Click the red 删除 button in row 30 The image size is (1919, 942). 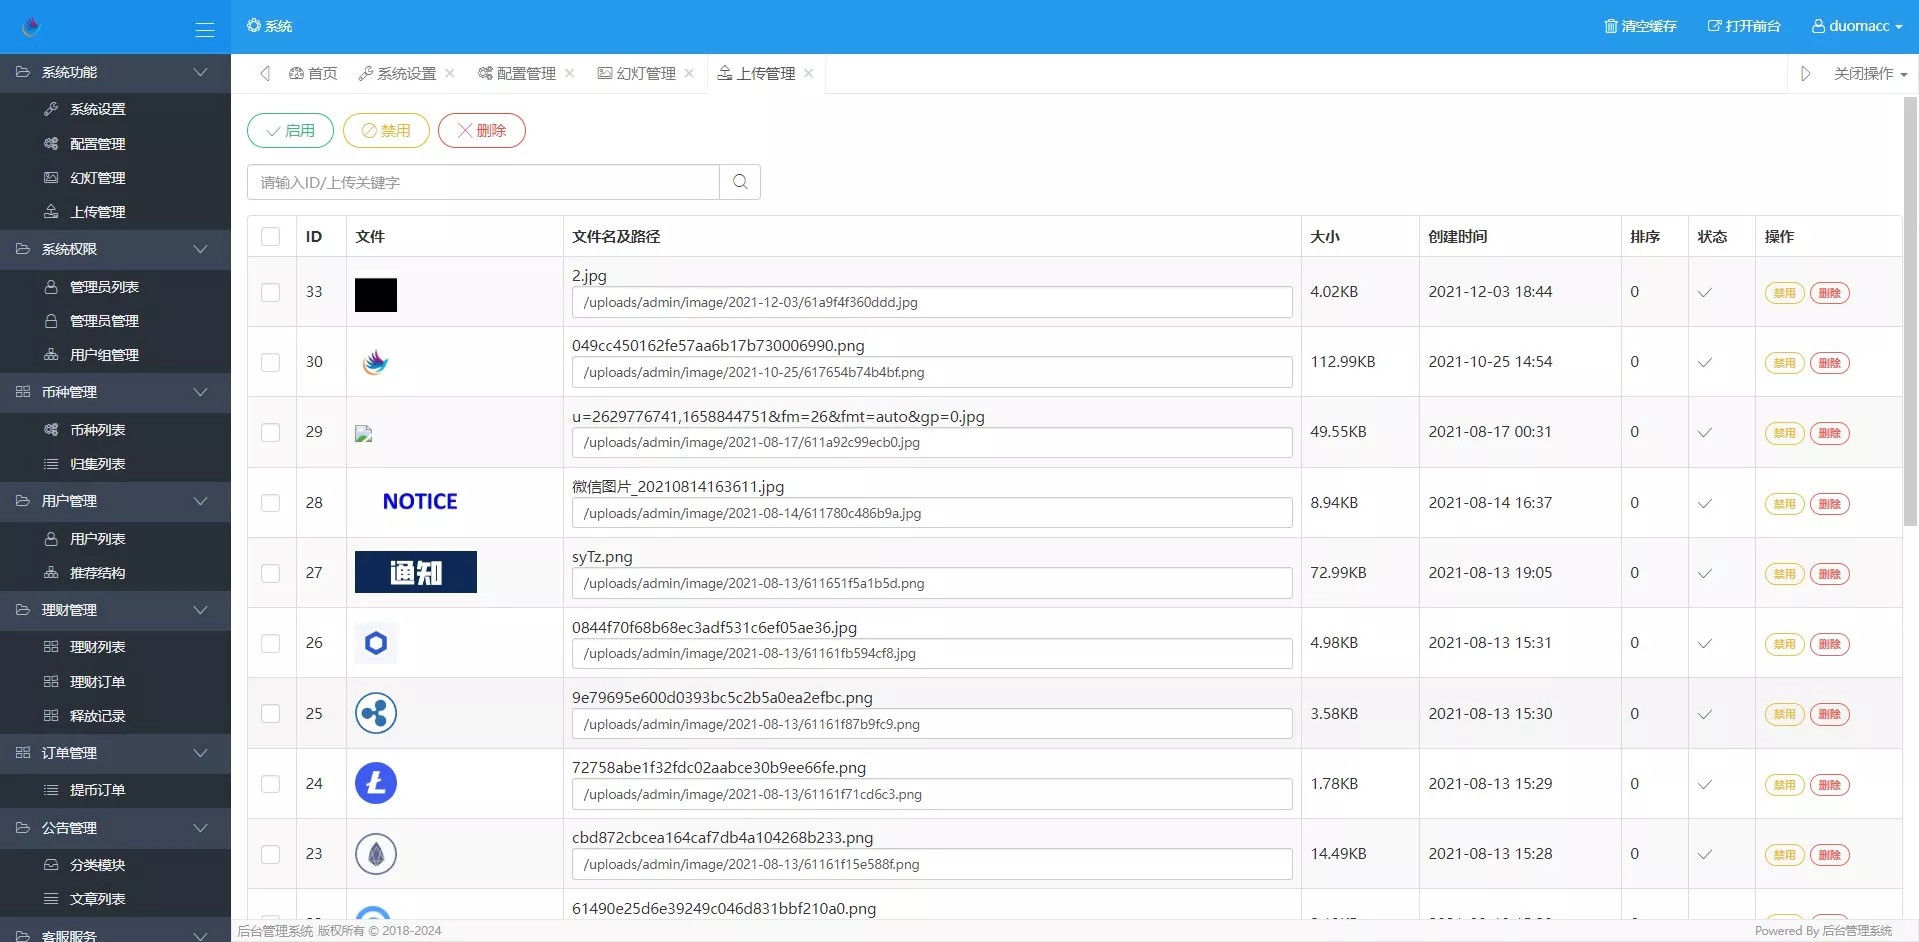point(1829,363)
